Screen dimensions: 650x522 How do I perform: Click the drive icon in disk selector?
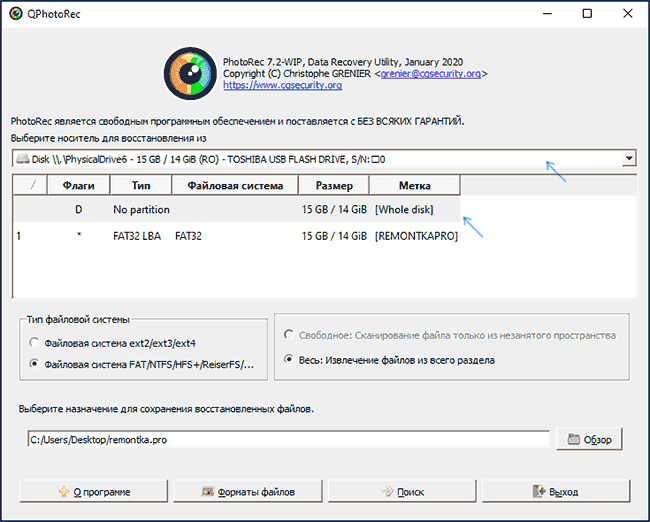(x=22, y=159)
